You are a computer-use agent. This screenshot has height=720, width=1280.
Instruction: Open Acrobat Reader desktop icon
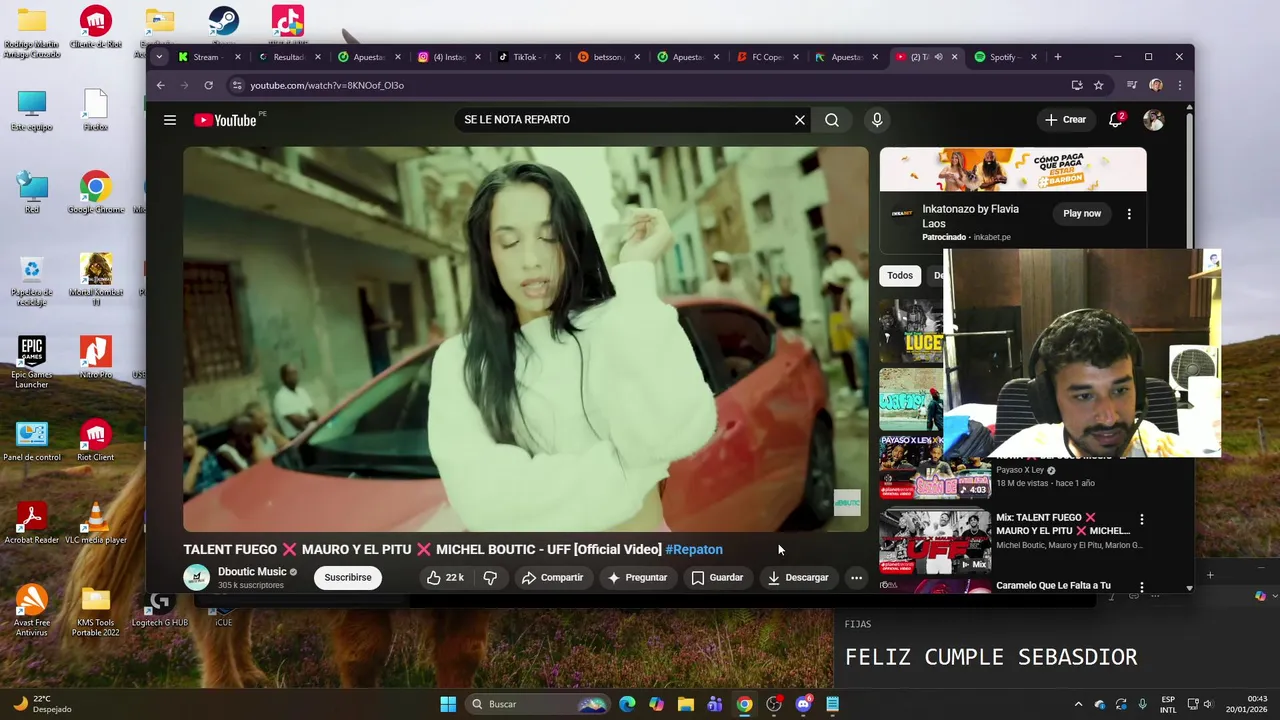pos(32,524)
